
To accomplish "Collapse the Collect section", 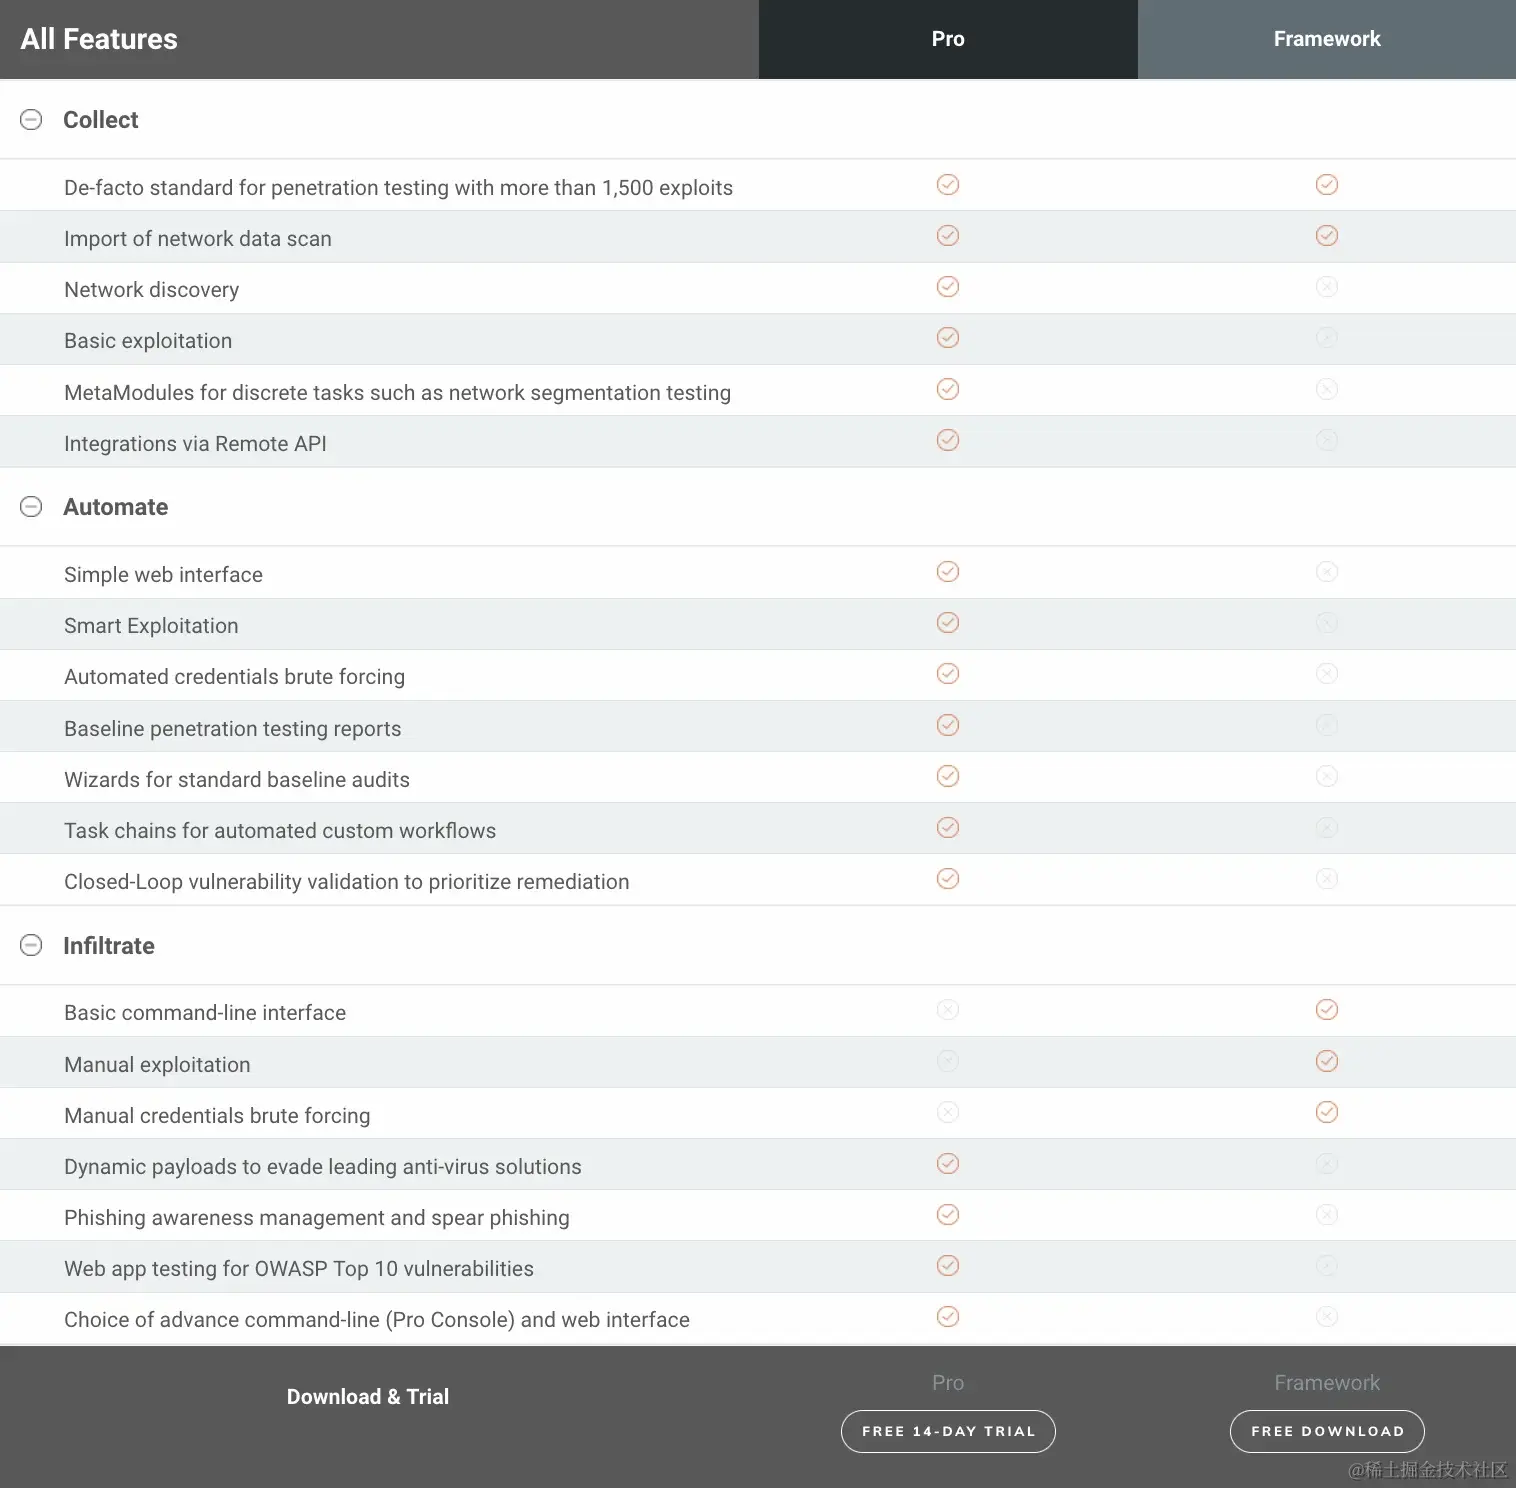I will coord(31,119).
